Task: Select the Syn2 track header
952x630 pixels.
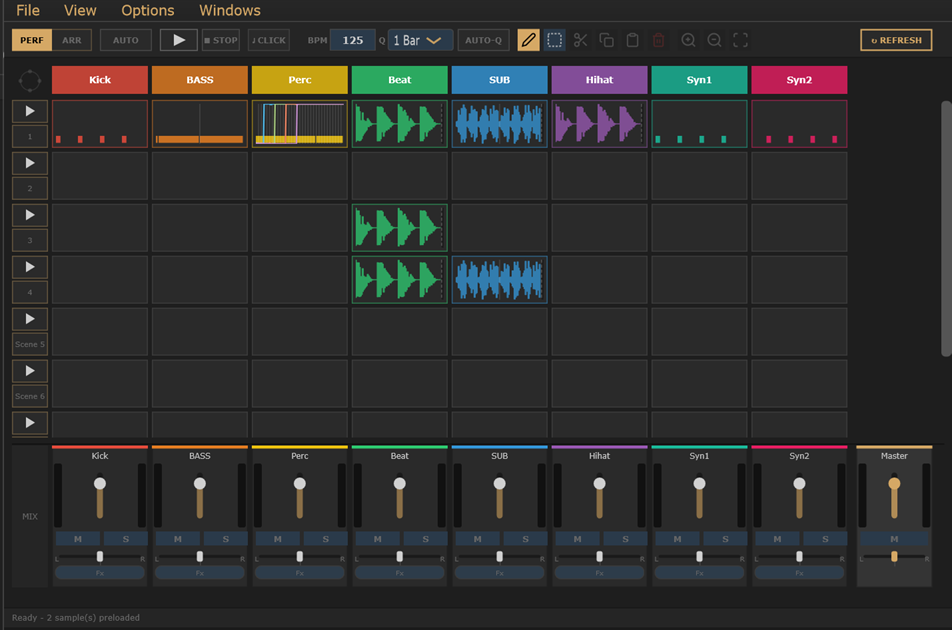Action: pos(799,80)
